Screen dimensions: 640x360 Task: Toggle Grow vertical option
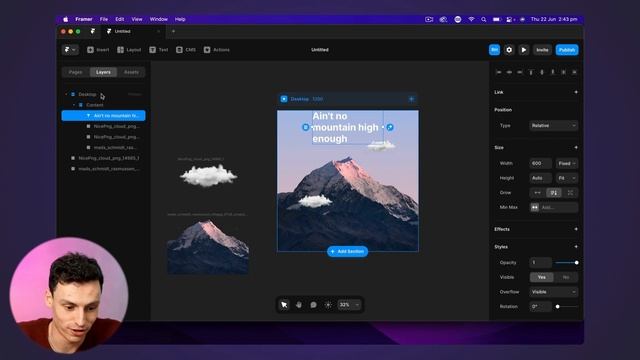[x=554, y=193]
